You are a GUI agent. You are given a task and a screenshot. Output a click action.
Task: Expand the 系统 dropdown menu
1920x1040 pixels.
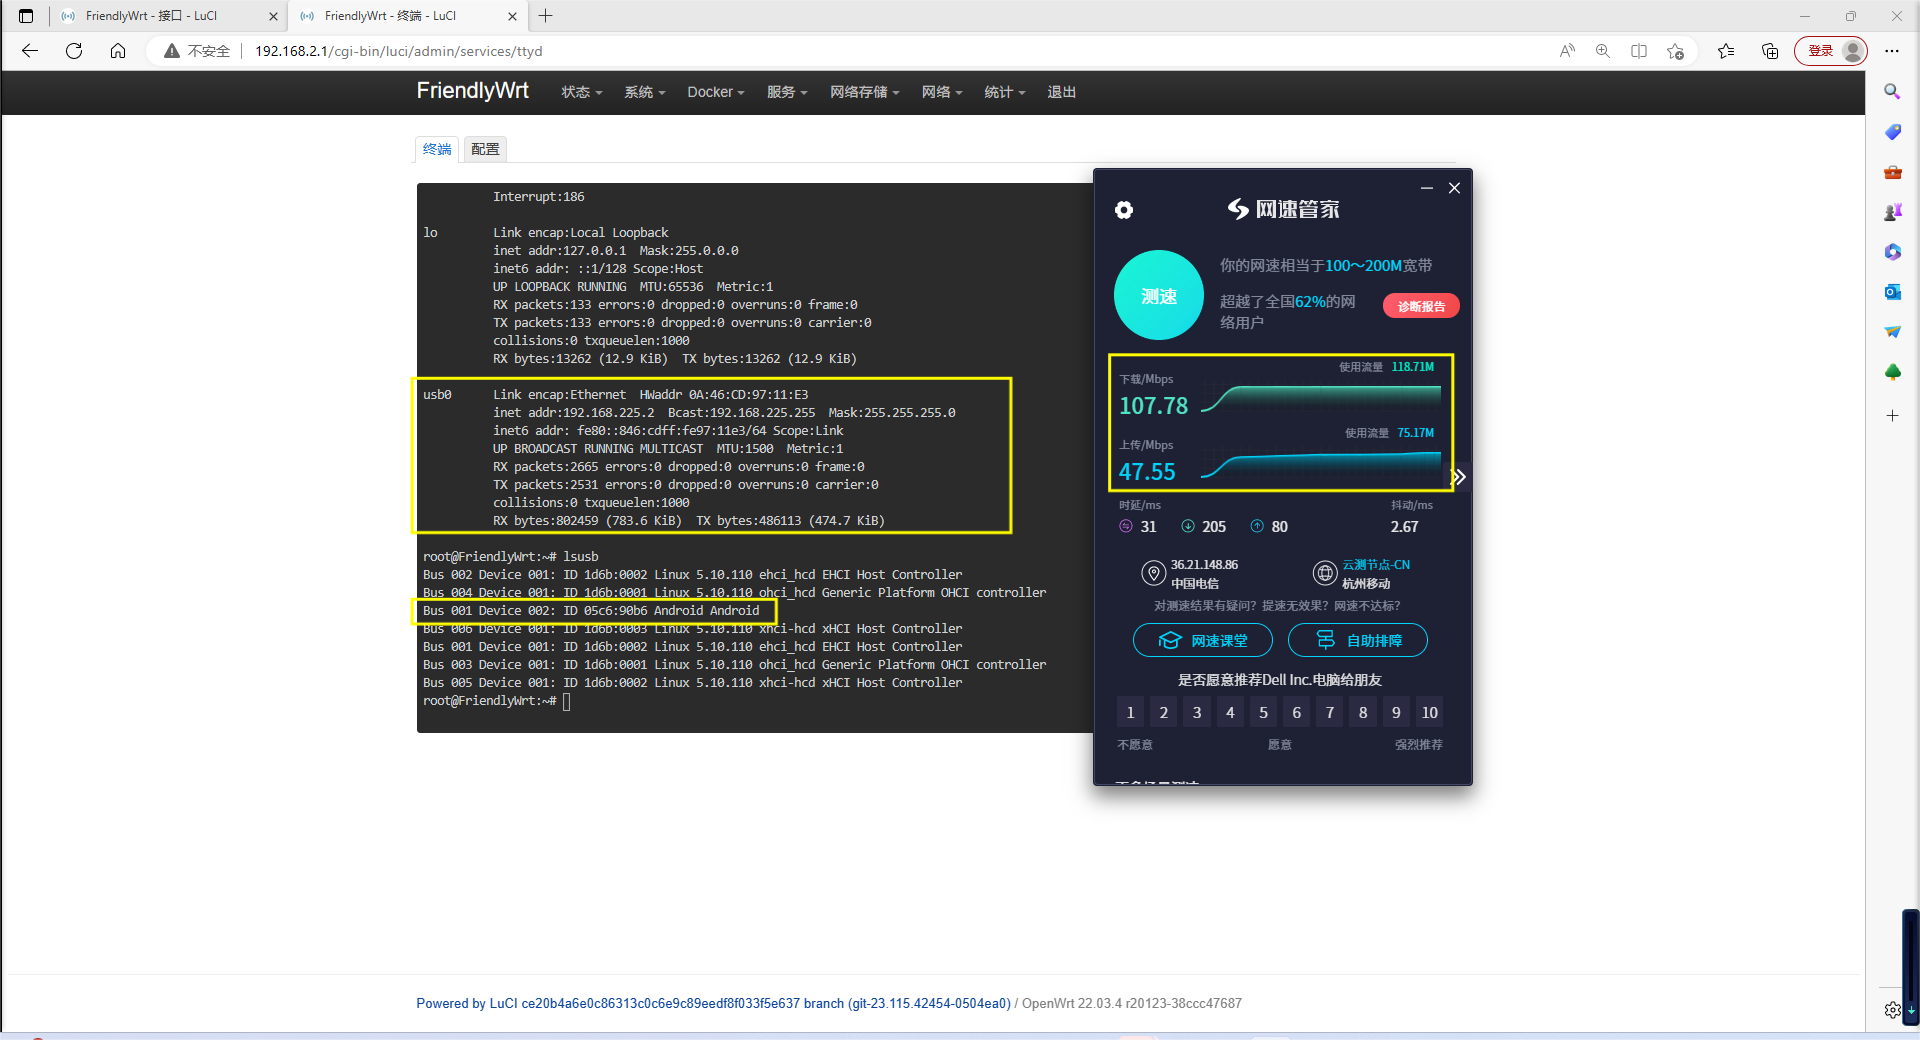pos(644,92)
